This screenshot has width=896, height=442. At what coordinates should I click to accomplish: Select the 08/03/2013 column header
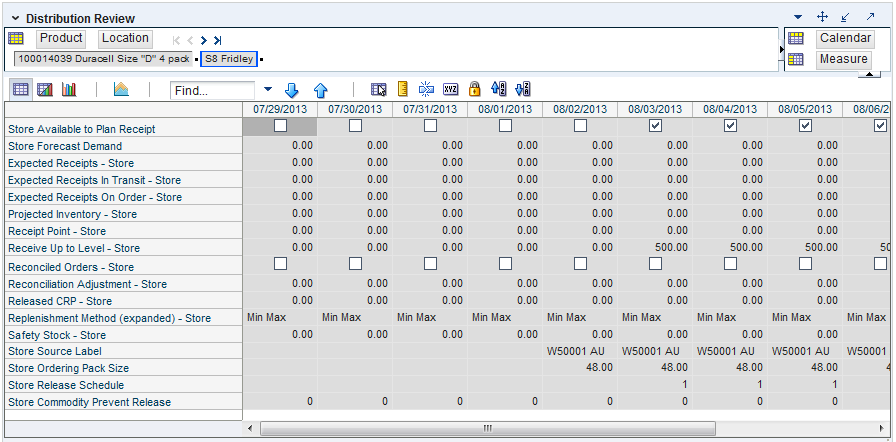pos(655,109)
